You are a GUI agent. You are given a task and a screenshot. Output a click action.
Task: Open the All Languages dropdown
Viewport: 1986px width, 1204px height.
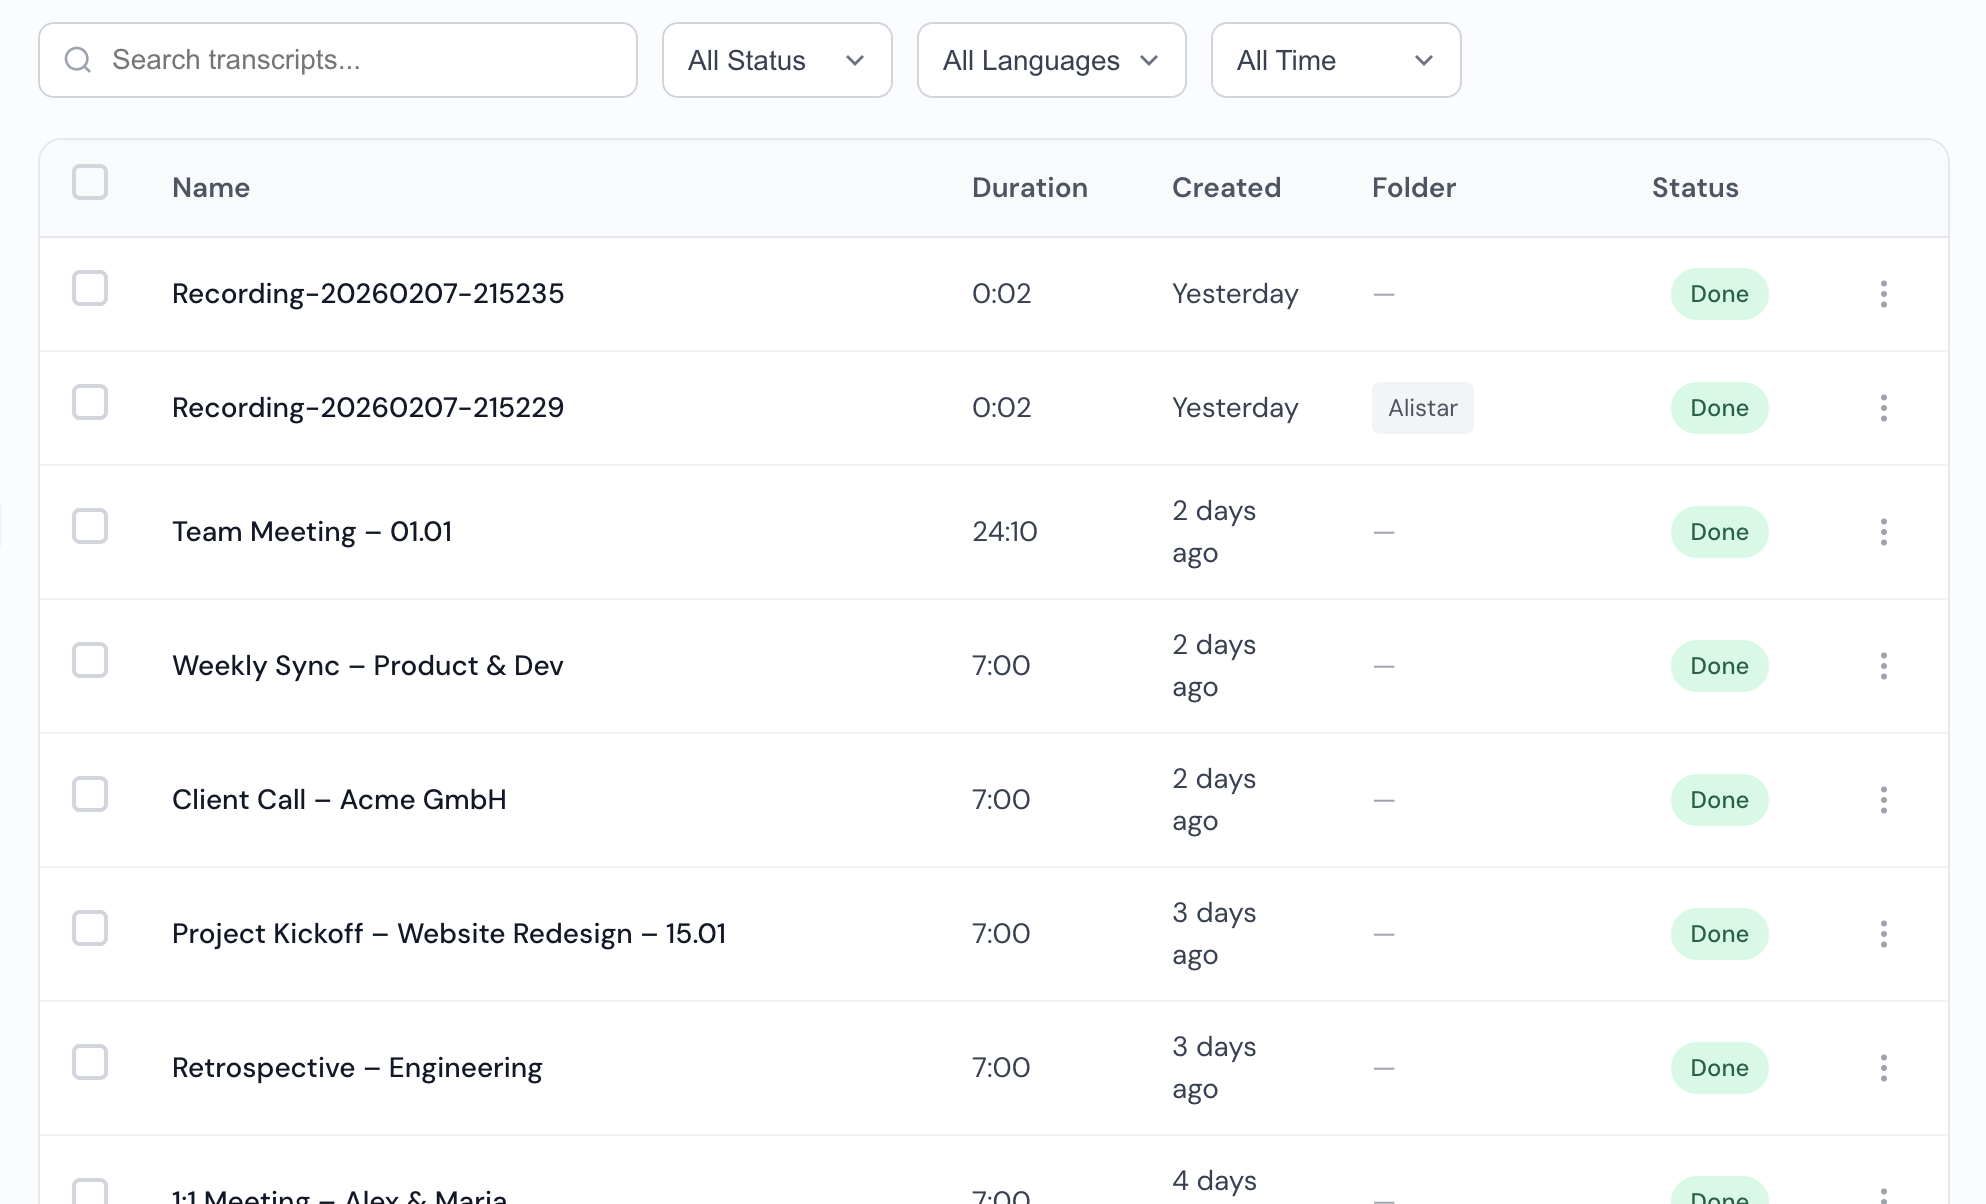click(1051, 60)
